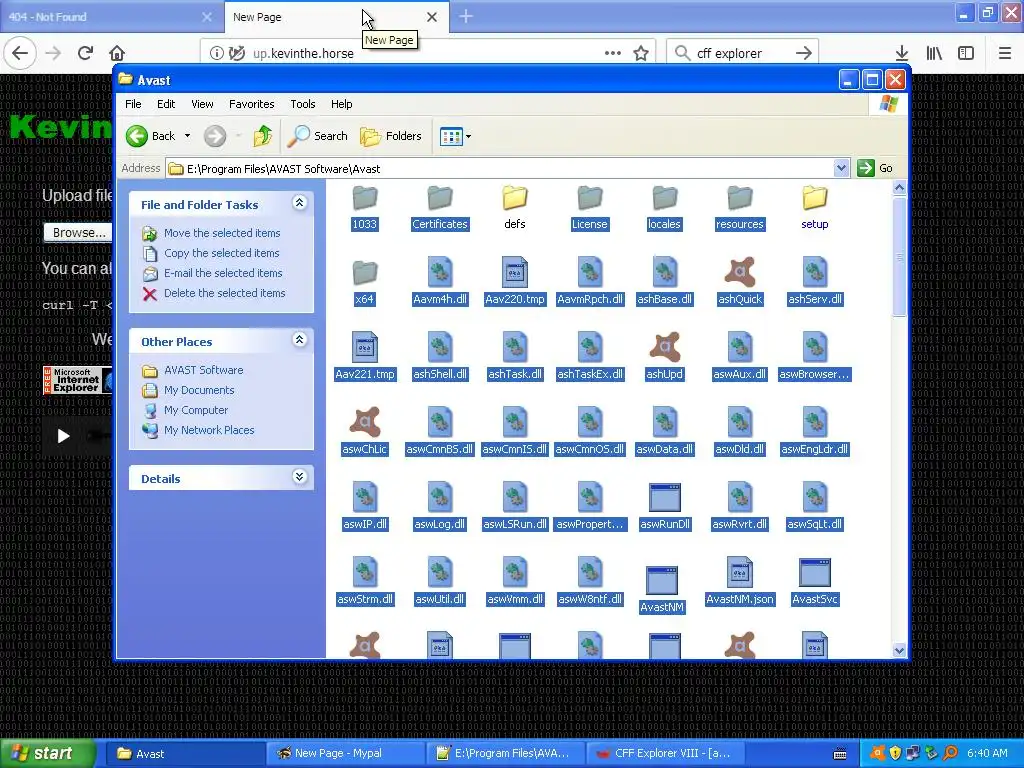
Task: Click the play button on webpage player
Action: (x=63, y=436)
